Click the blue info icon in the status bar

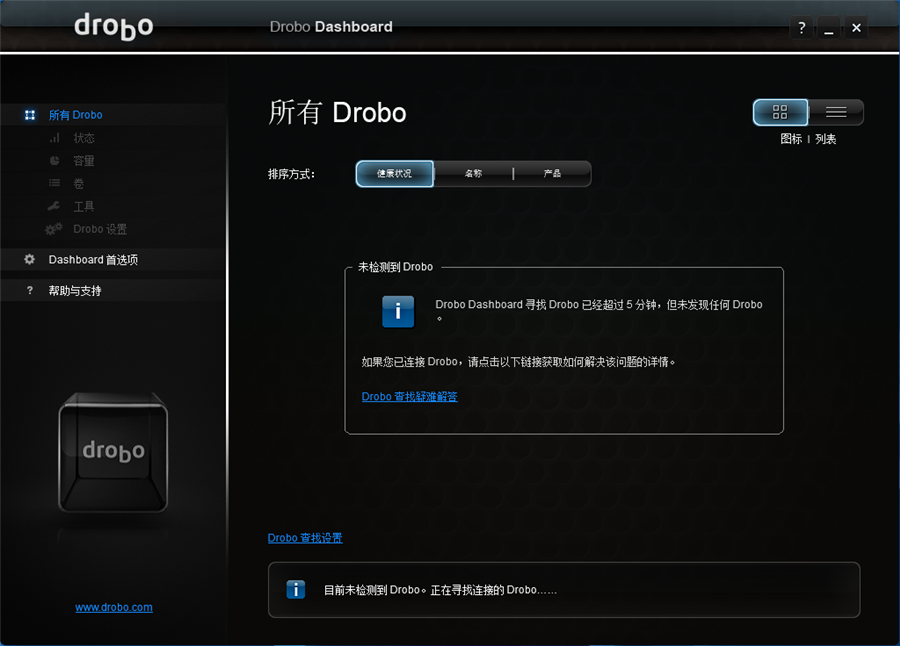[296, 590]
